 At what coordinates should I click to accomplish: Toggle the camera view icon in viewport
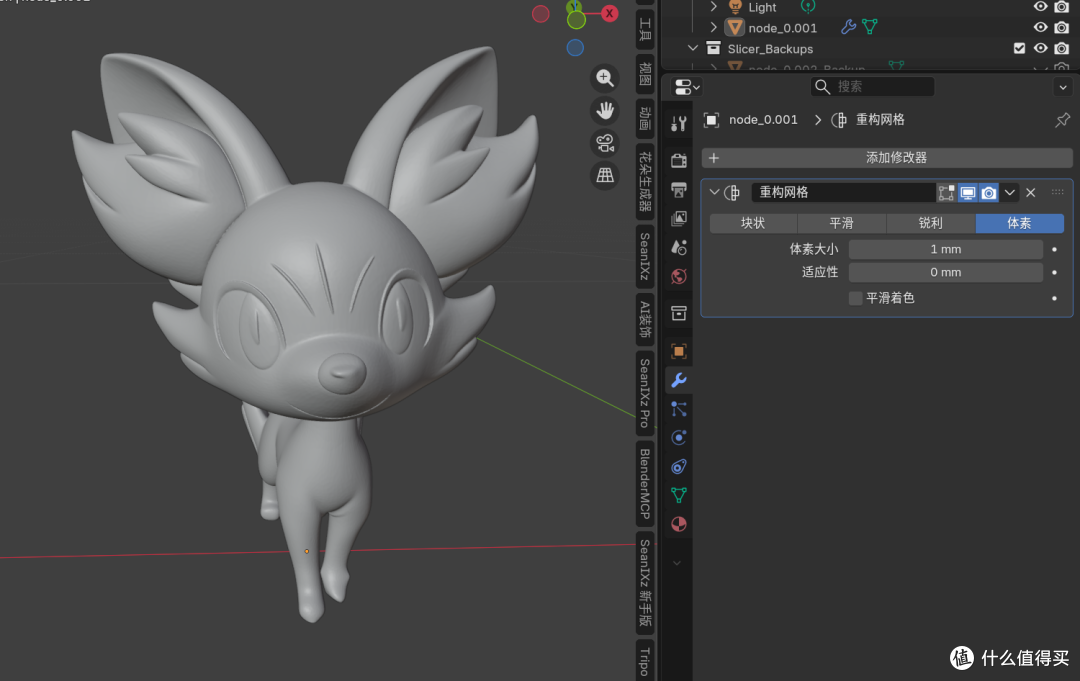pos(605,143)
